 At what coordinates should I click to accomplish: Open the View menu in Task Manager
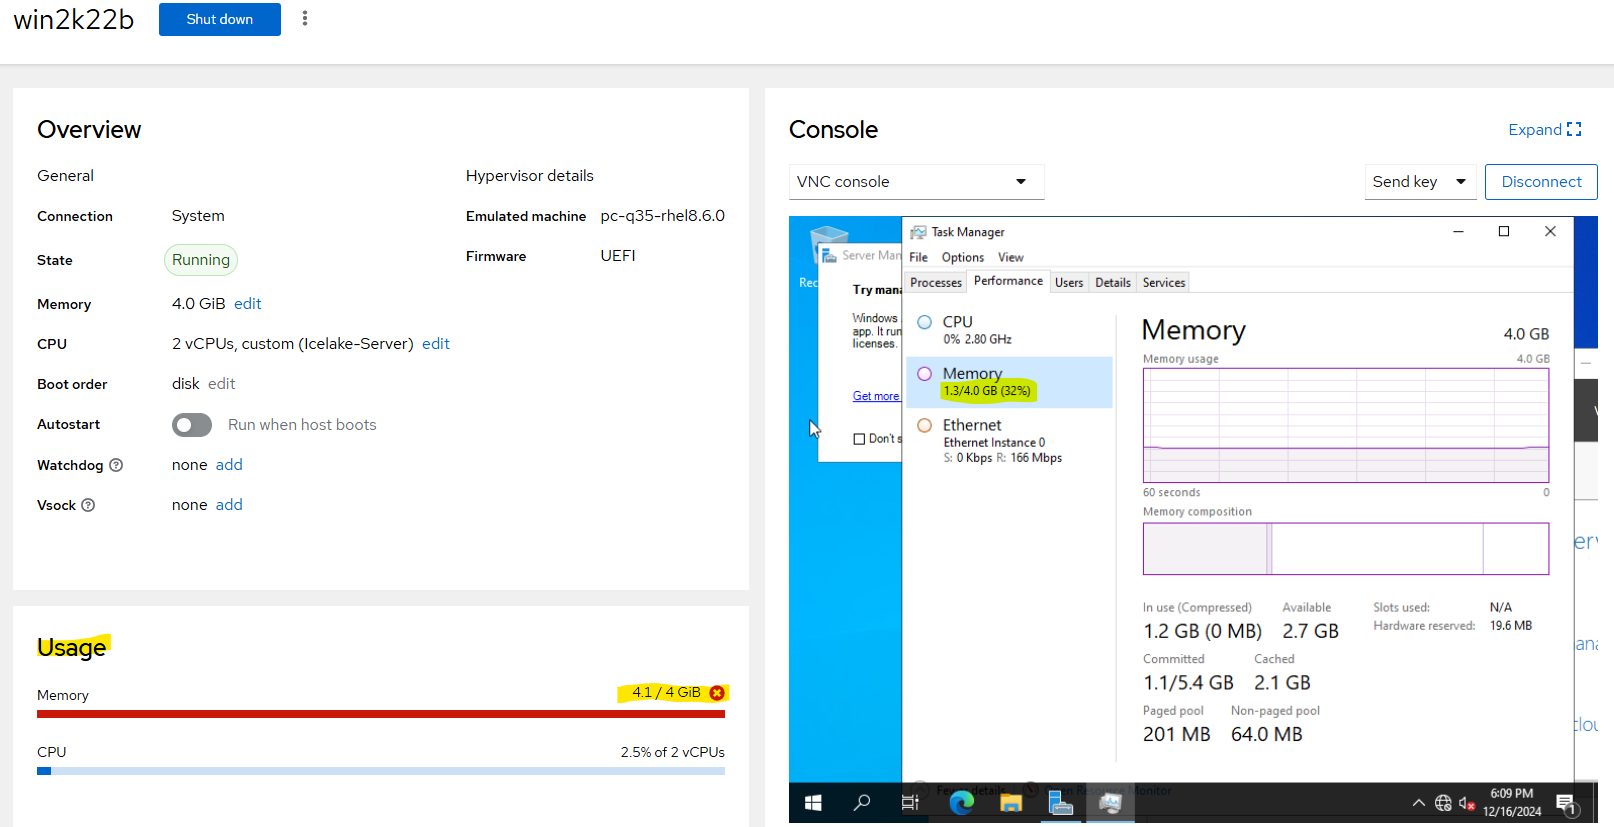pos(1011,258)
